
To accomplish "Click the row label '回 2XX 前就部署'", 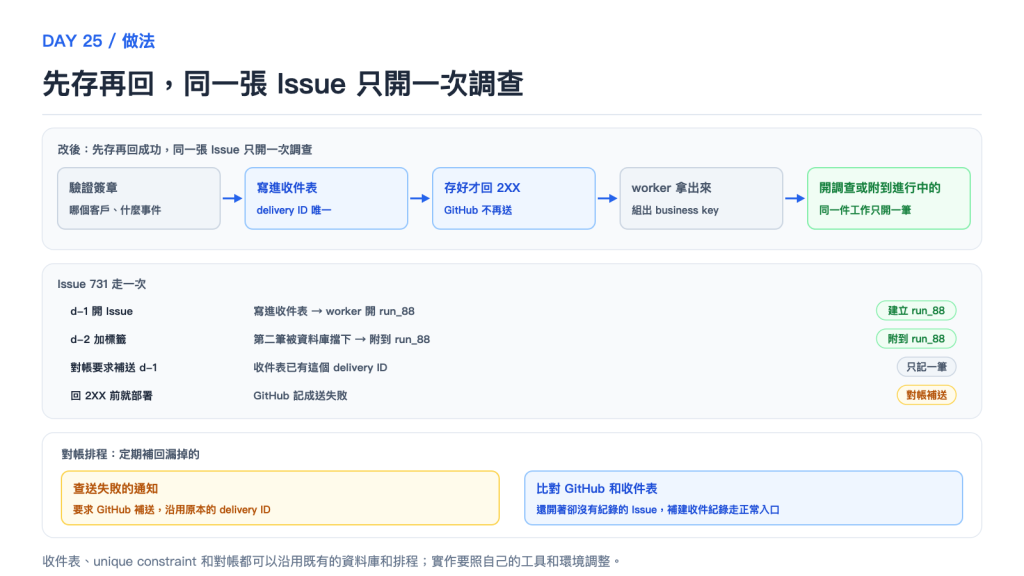I will (x=112, y=396).
